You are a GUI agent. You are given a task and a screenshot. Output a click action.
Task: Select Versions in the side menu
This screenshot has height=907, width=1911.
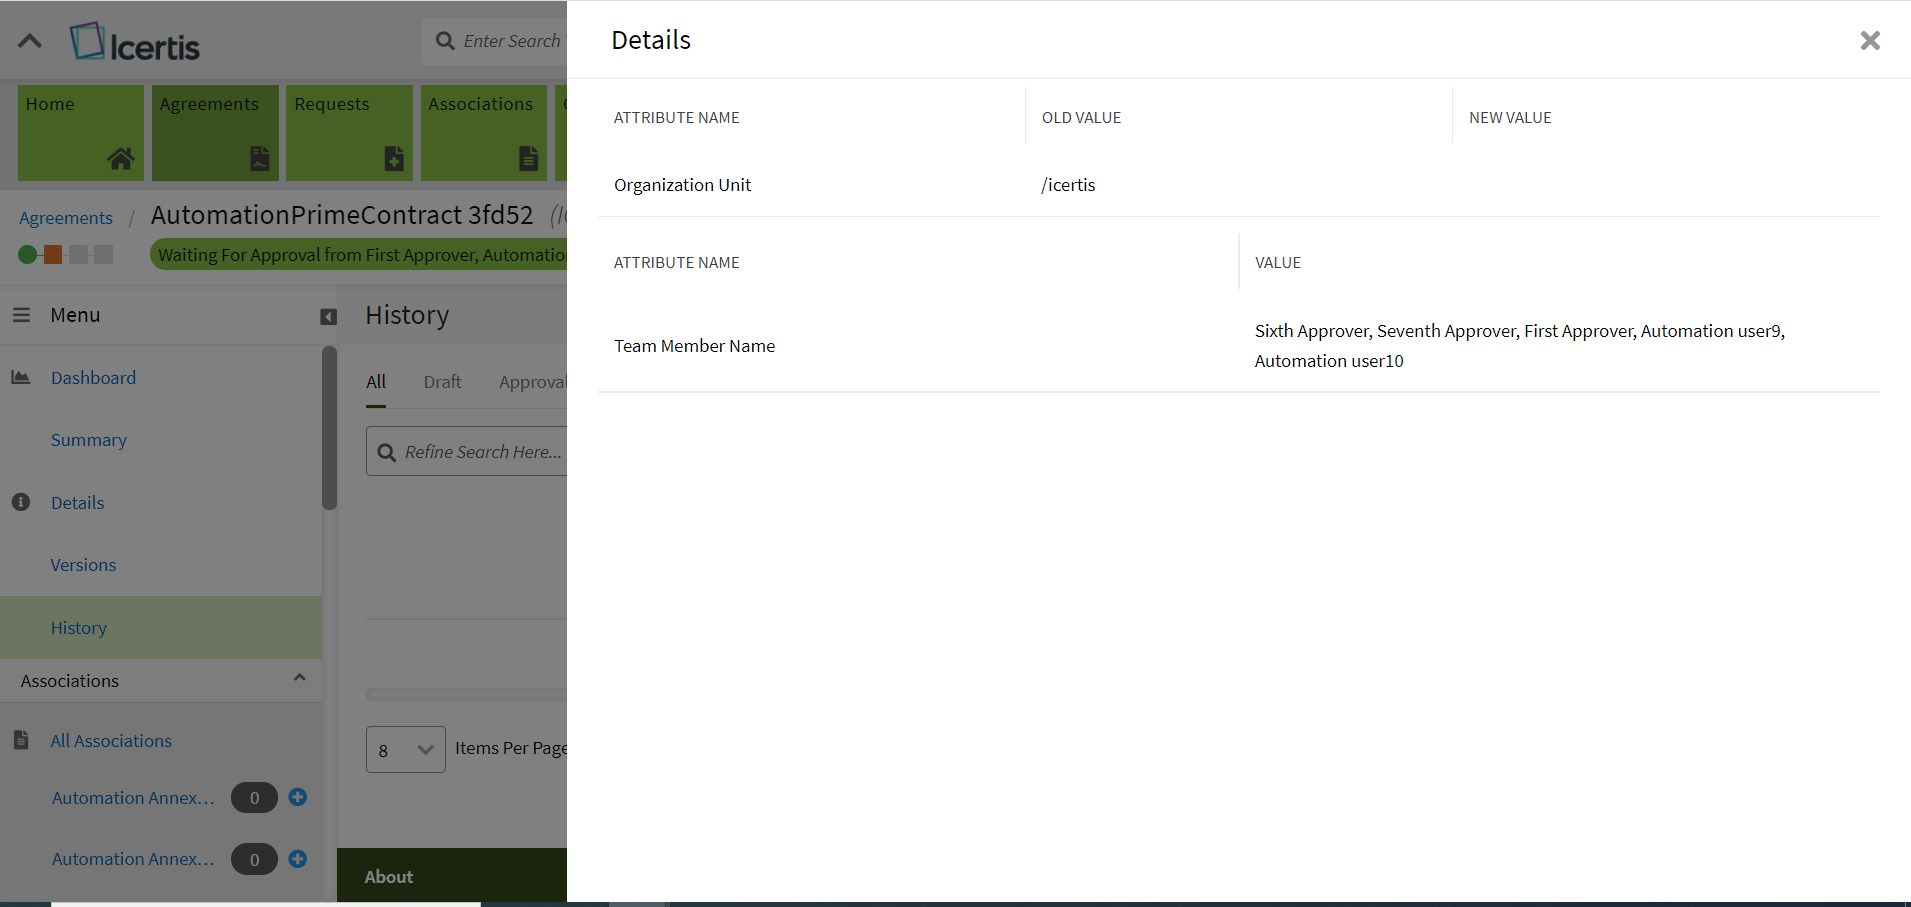coord(83,565)
